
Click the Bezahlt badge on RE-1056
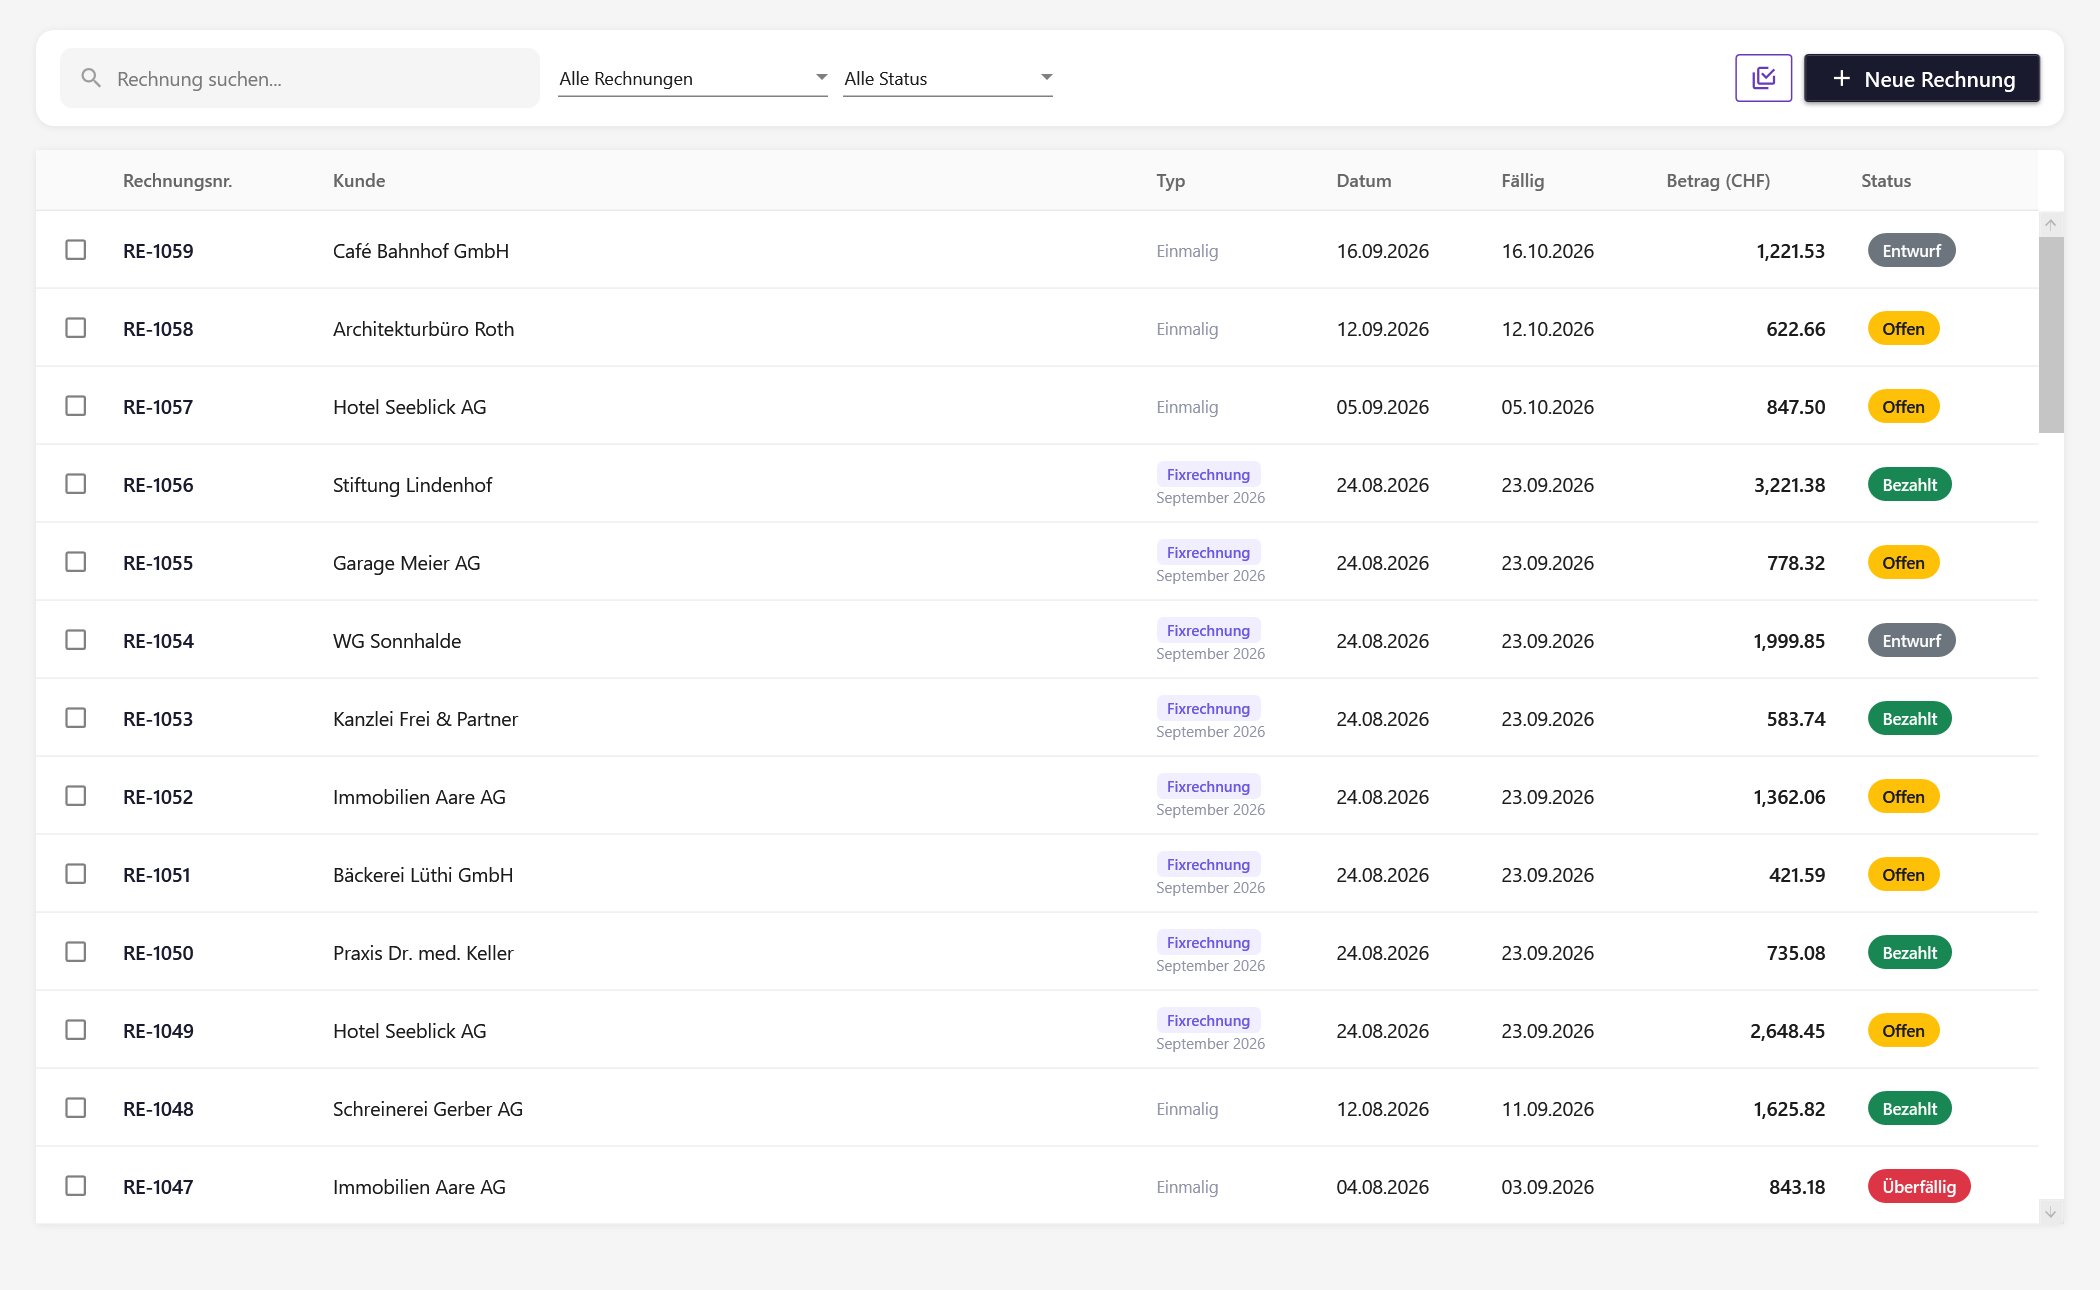point(1909,484)
